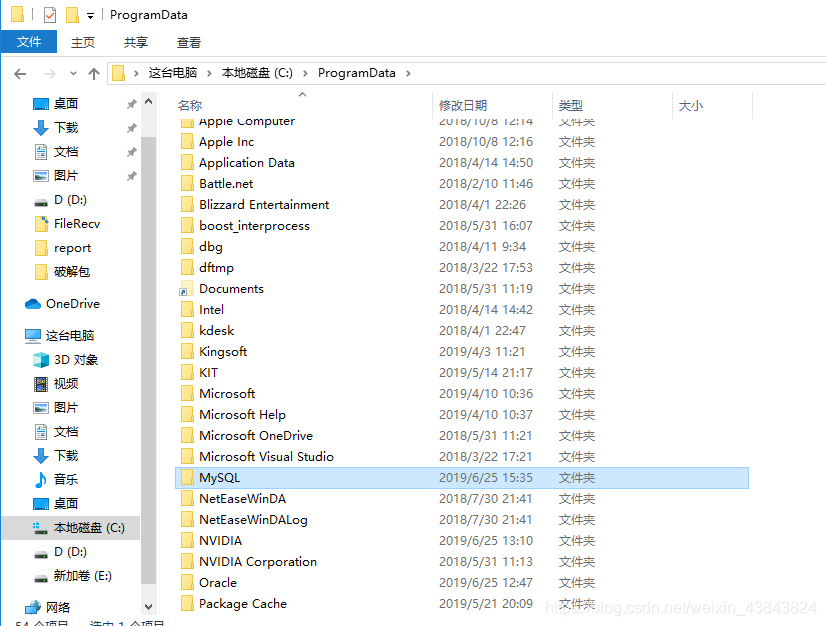Open the Customize Quick Access Toolbar dropdown

91,16
